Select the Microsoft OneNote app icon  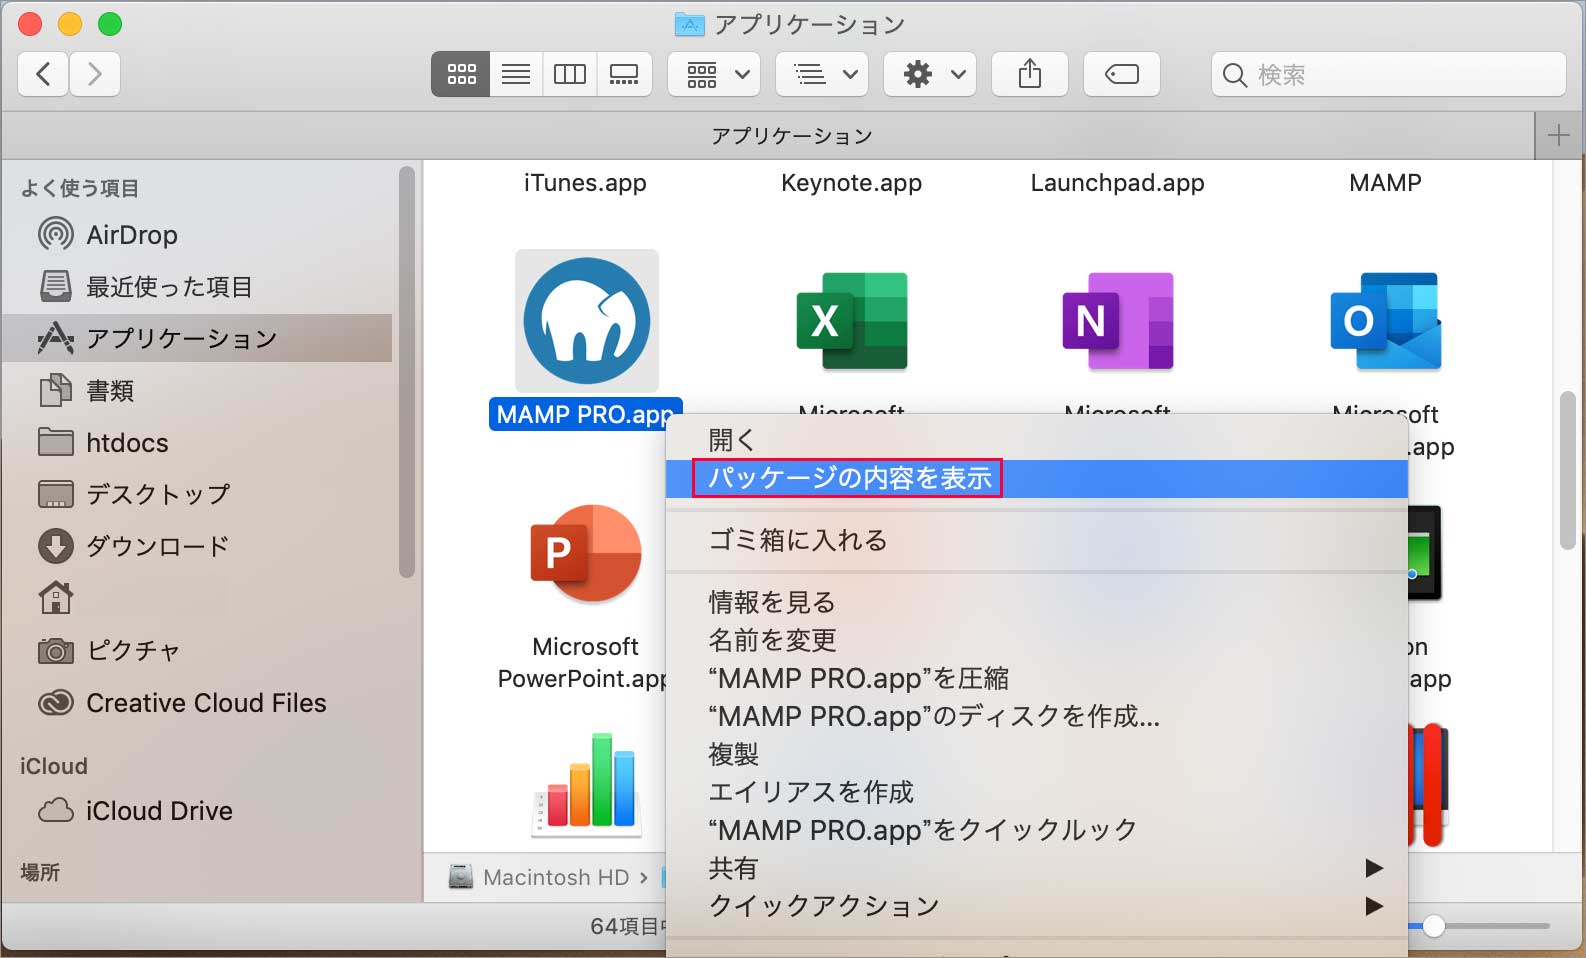[x=1118, y=321]
